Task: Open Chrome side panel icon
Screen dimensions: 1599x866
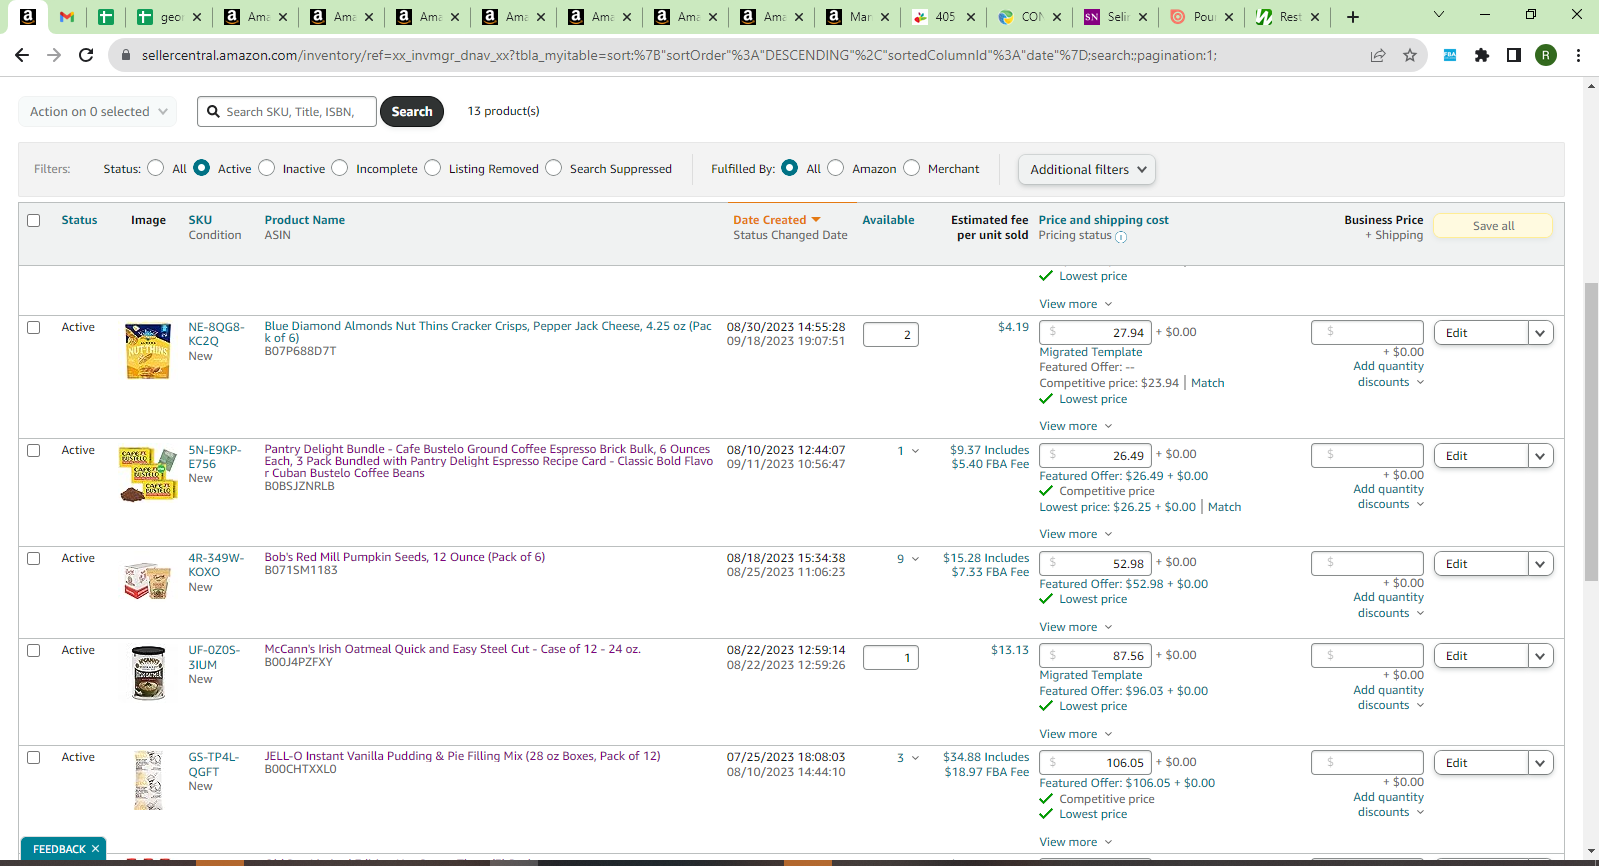Action: pos(1514,55)
